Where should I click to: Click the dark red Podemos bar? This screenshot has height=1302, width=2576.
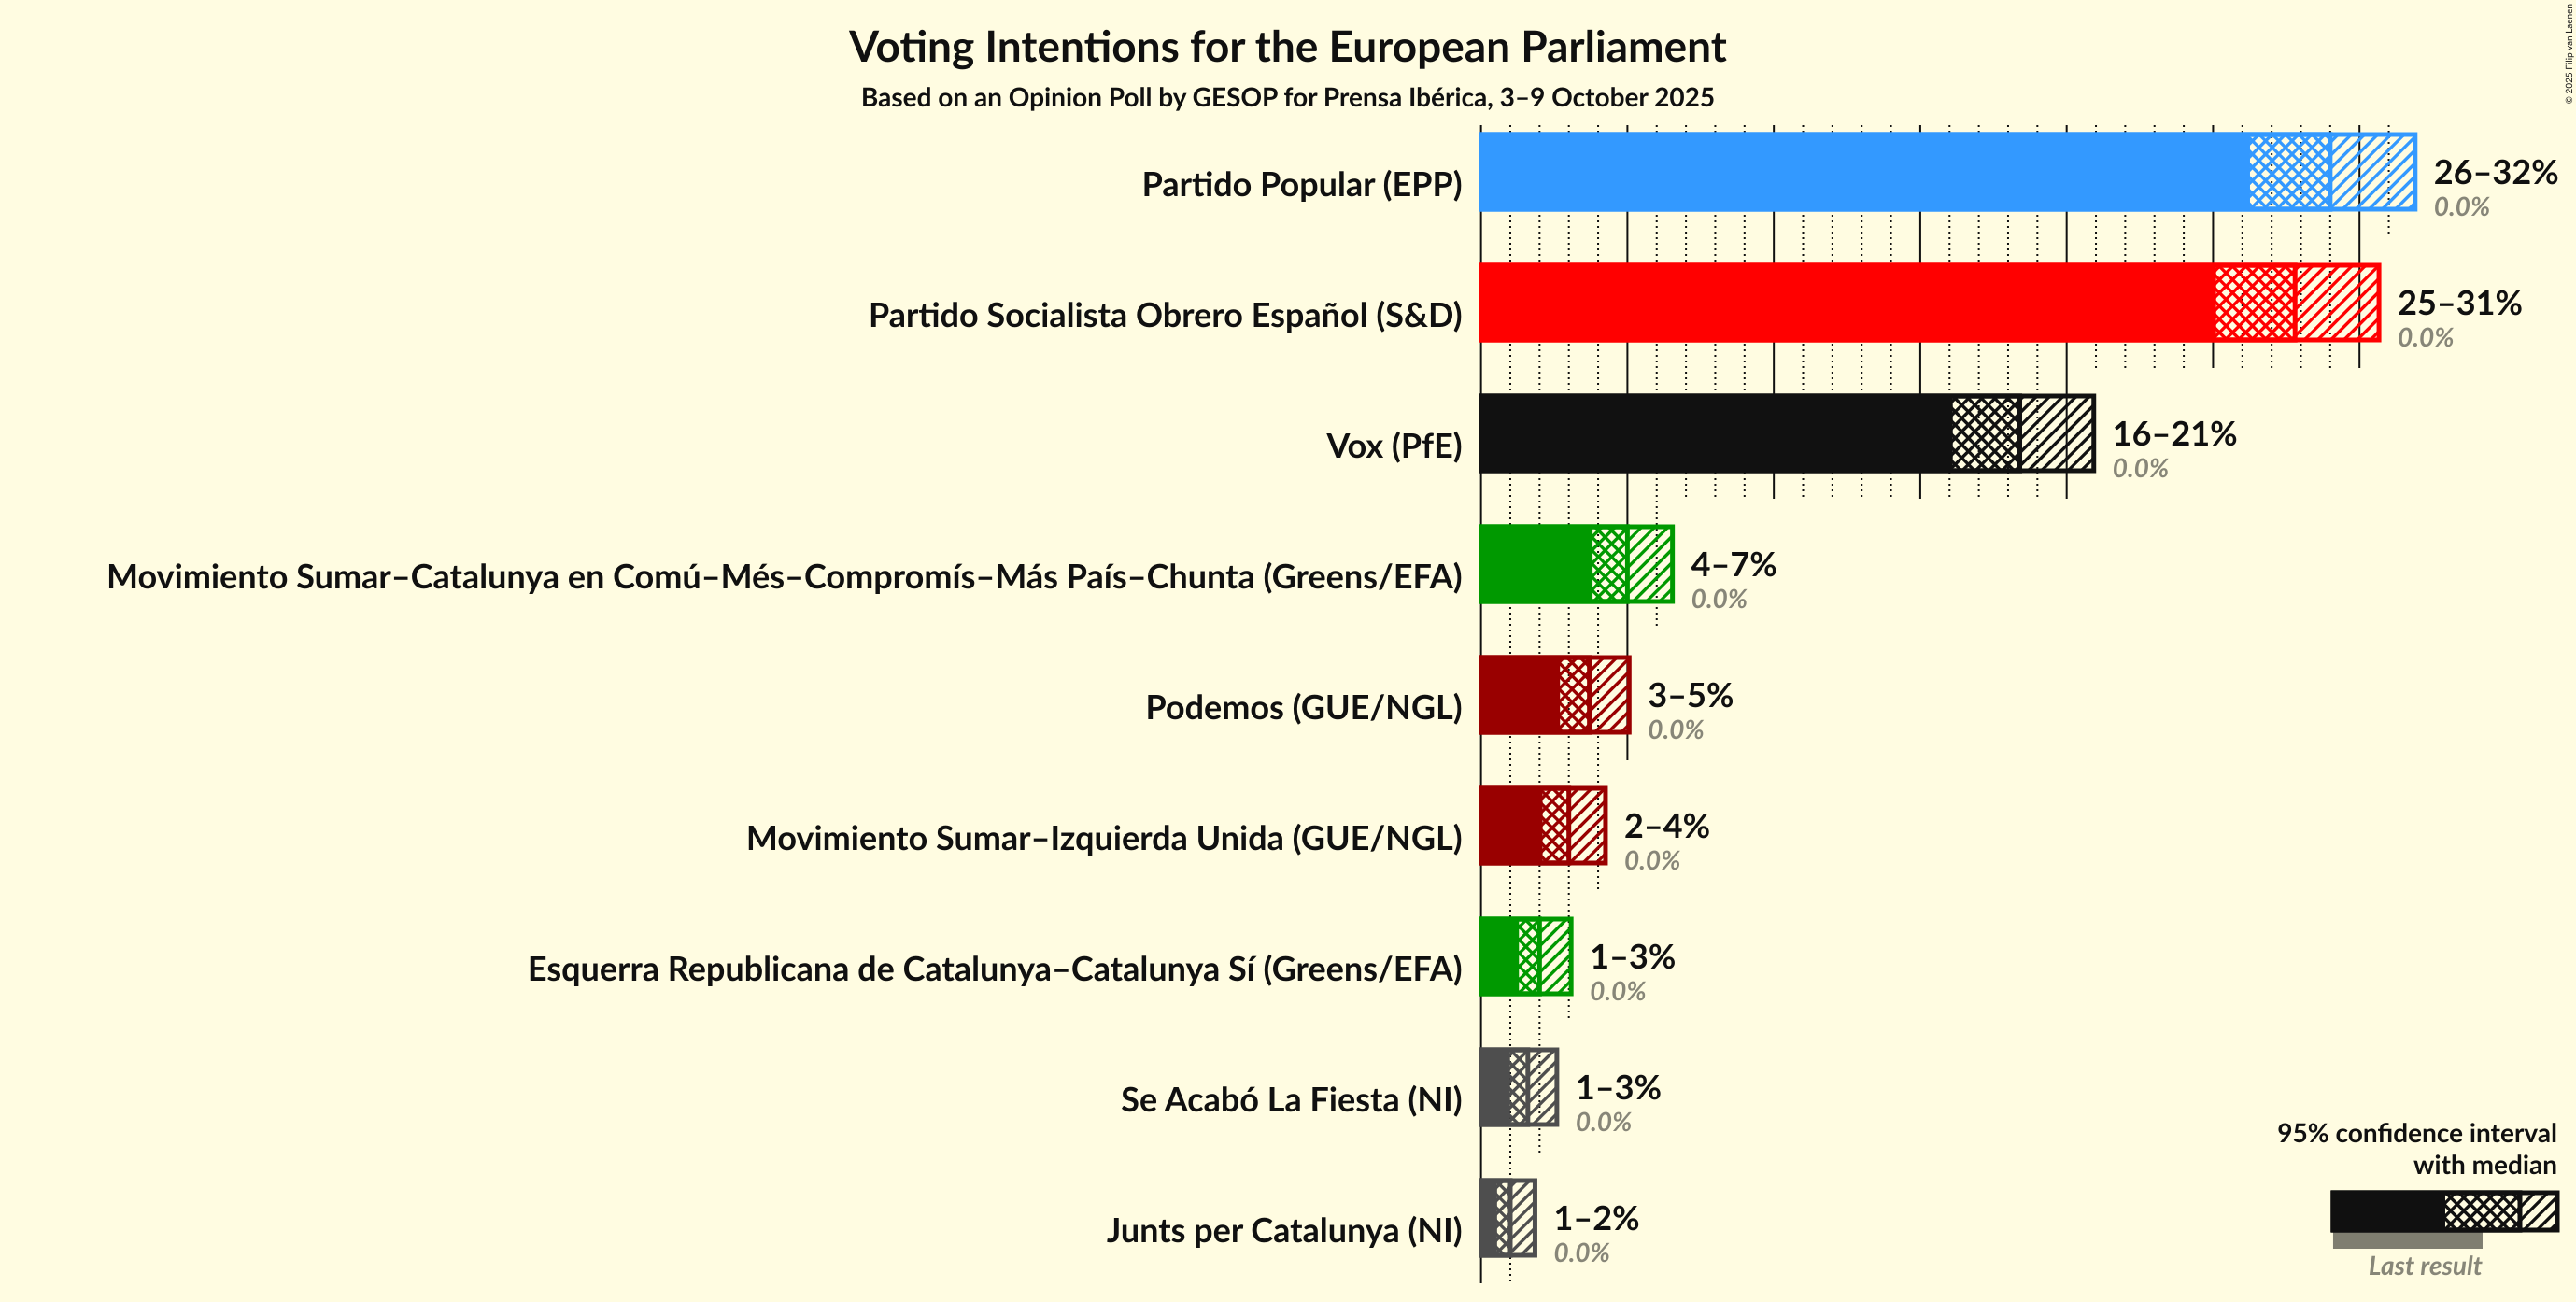point(1519,695)
